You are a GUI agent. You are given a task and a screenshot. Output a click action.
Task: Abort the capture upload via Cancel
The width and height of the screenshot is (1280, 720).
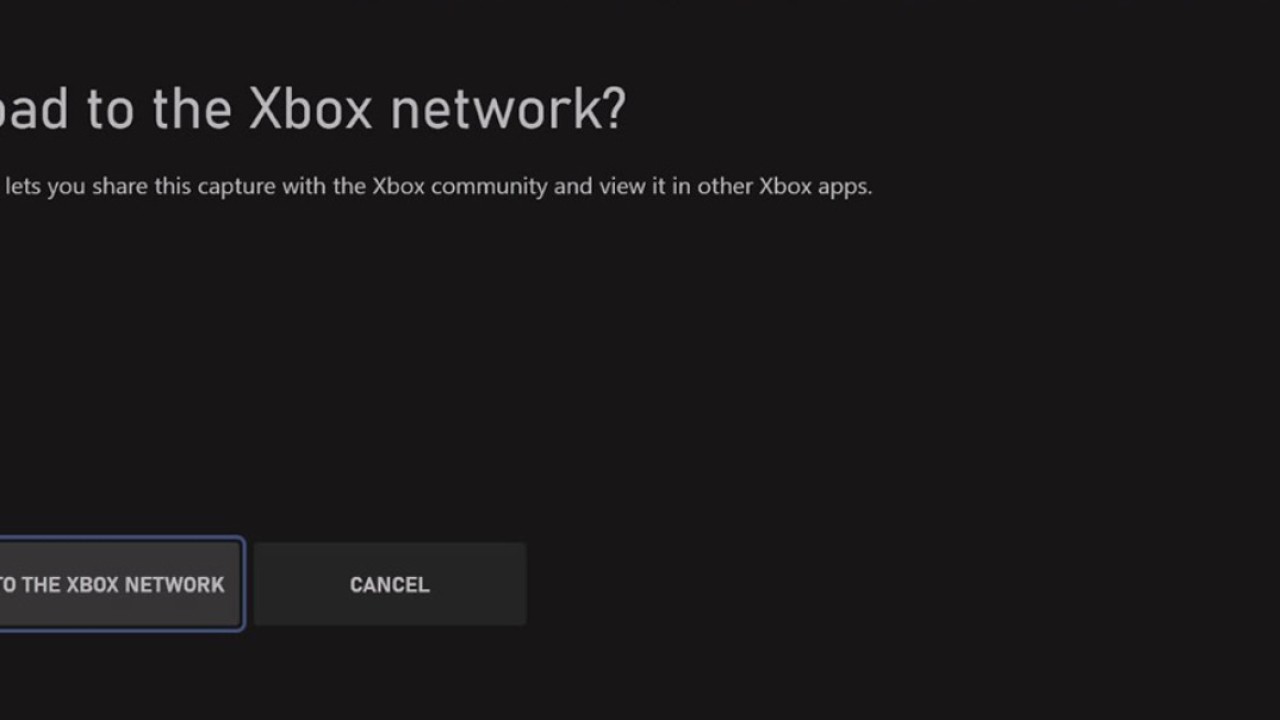(389, 585)
